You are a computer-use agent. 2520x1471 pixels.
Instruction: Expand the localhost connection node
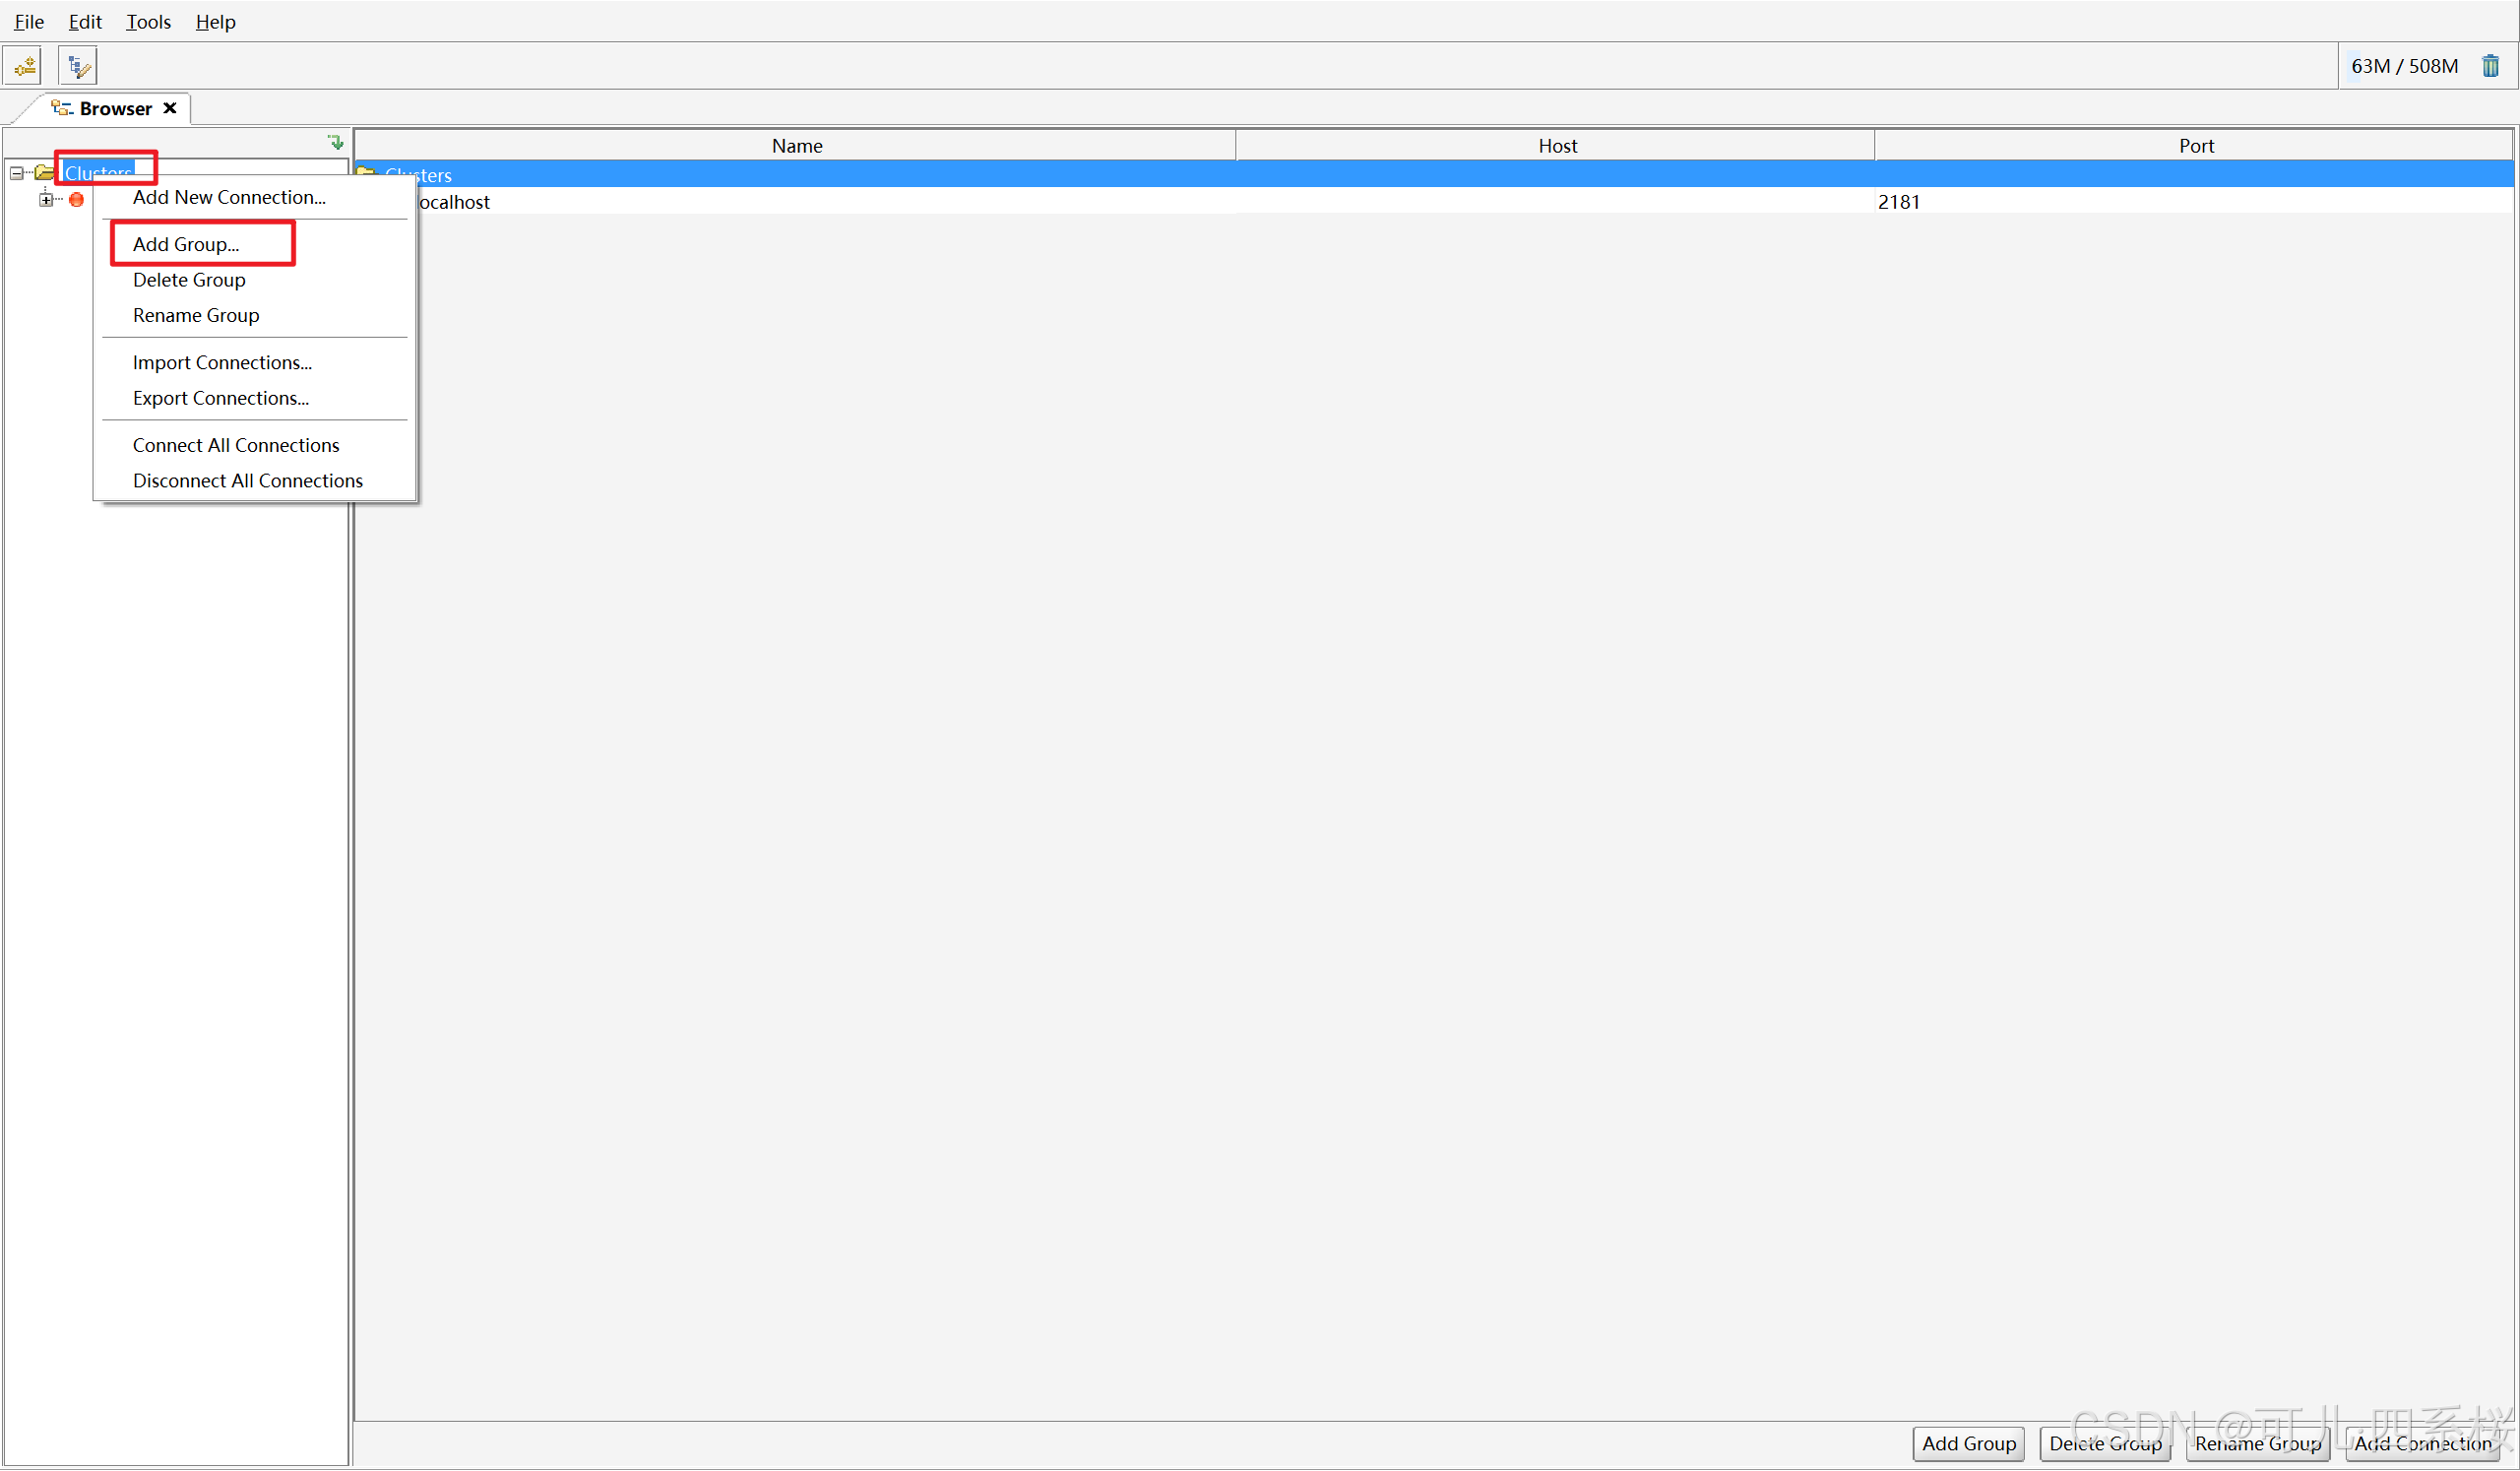point(46,200)
